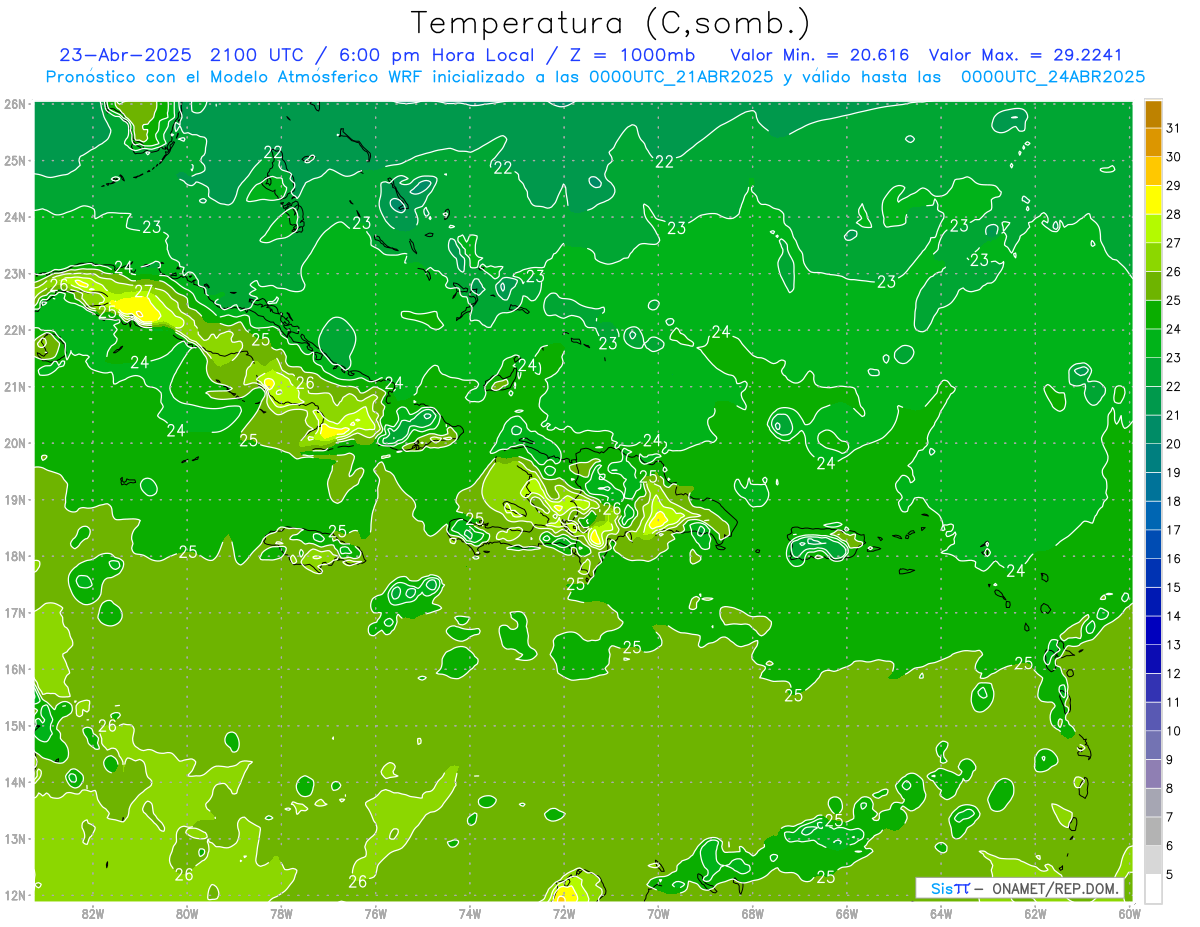Image resolution: width=1200 pixels, height=927 pixels.
Task: Click the "29" label on the color scale
Action: pos(1174,186)
